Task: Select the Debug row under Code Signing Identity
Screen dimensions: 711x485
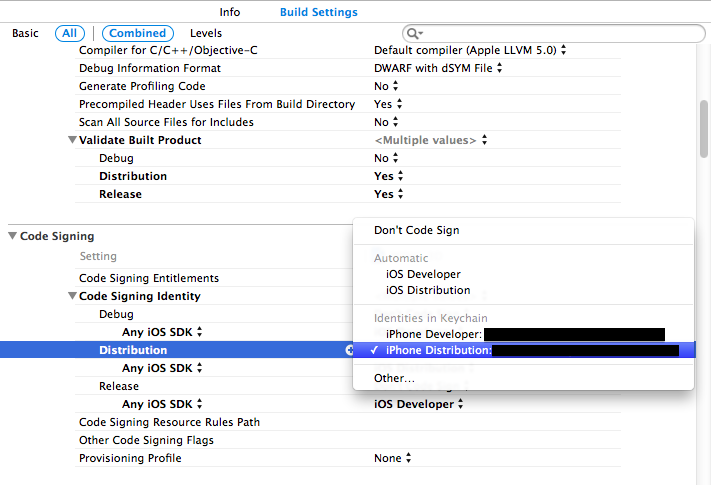Action: (x=116, y=314)
